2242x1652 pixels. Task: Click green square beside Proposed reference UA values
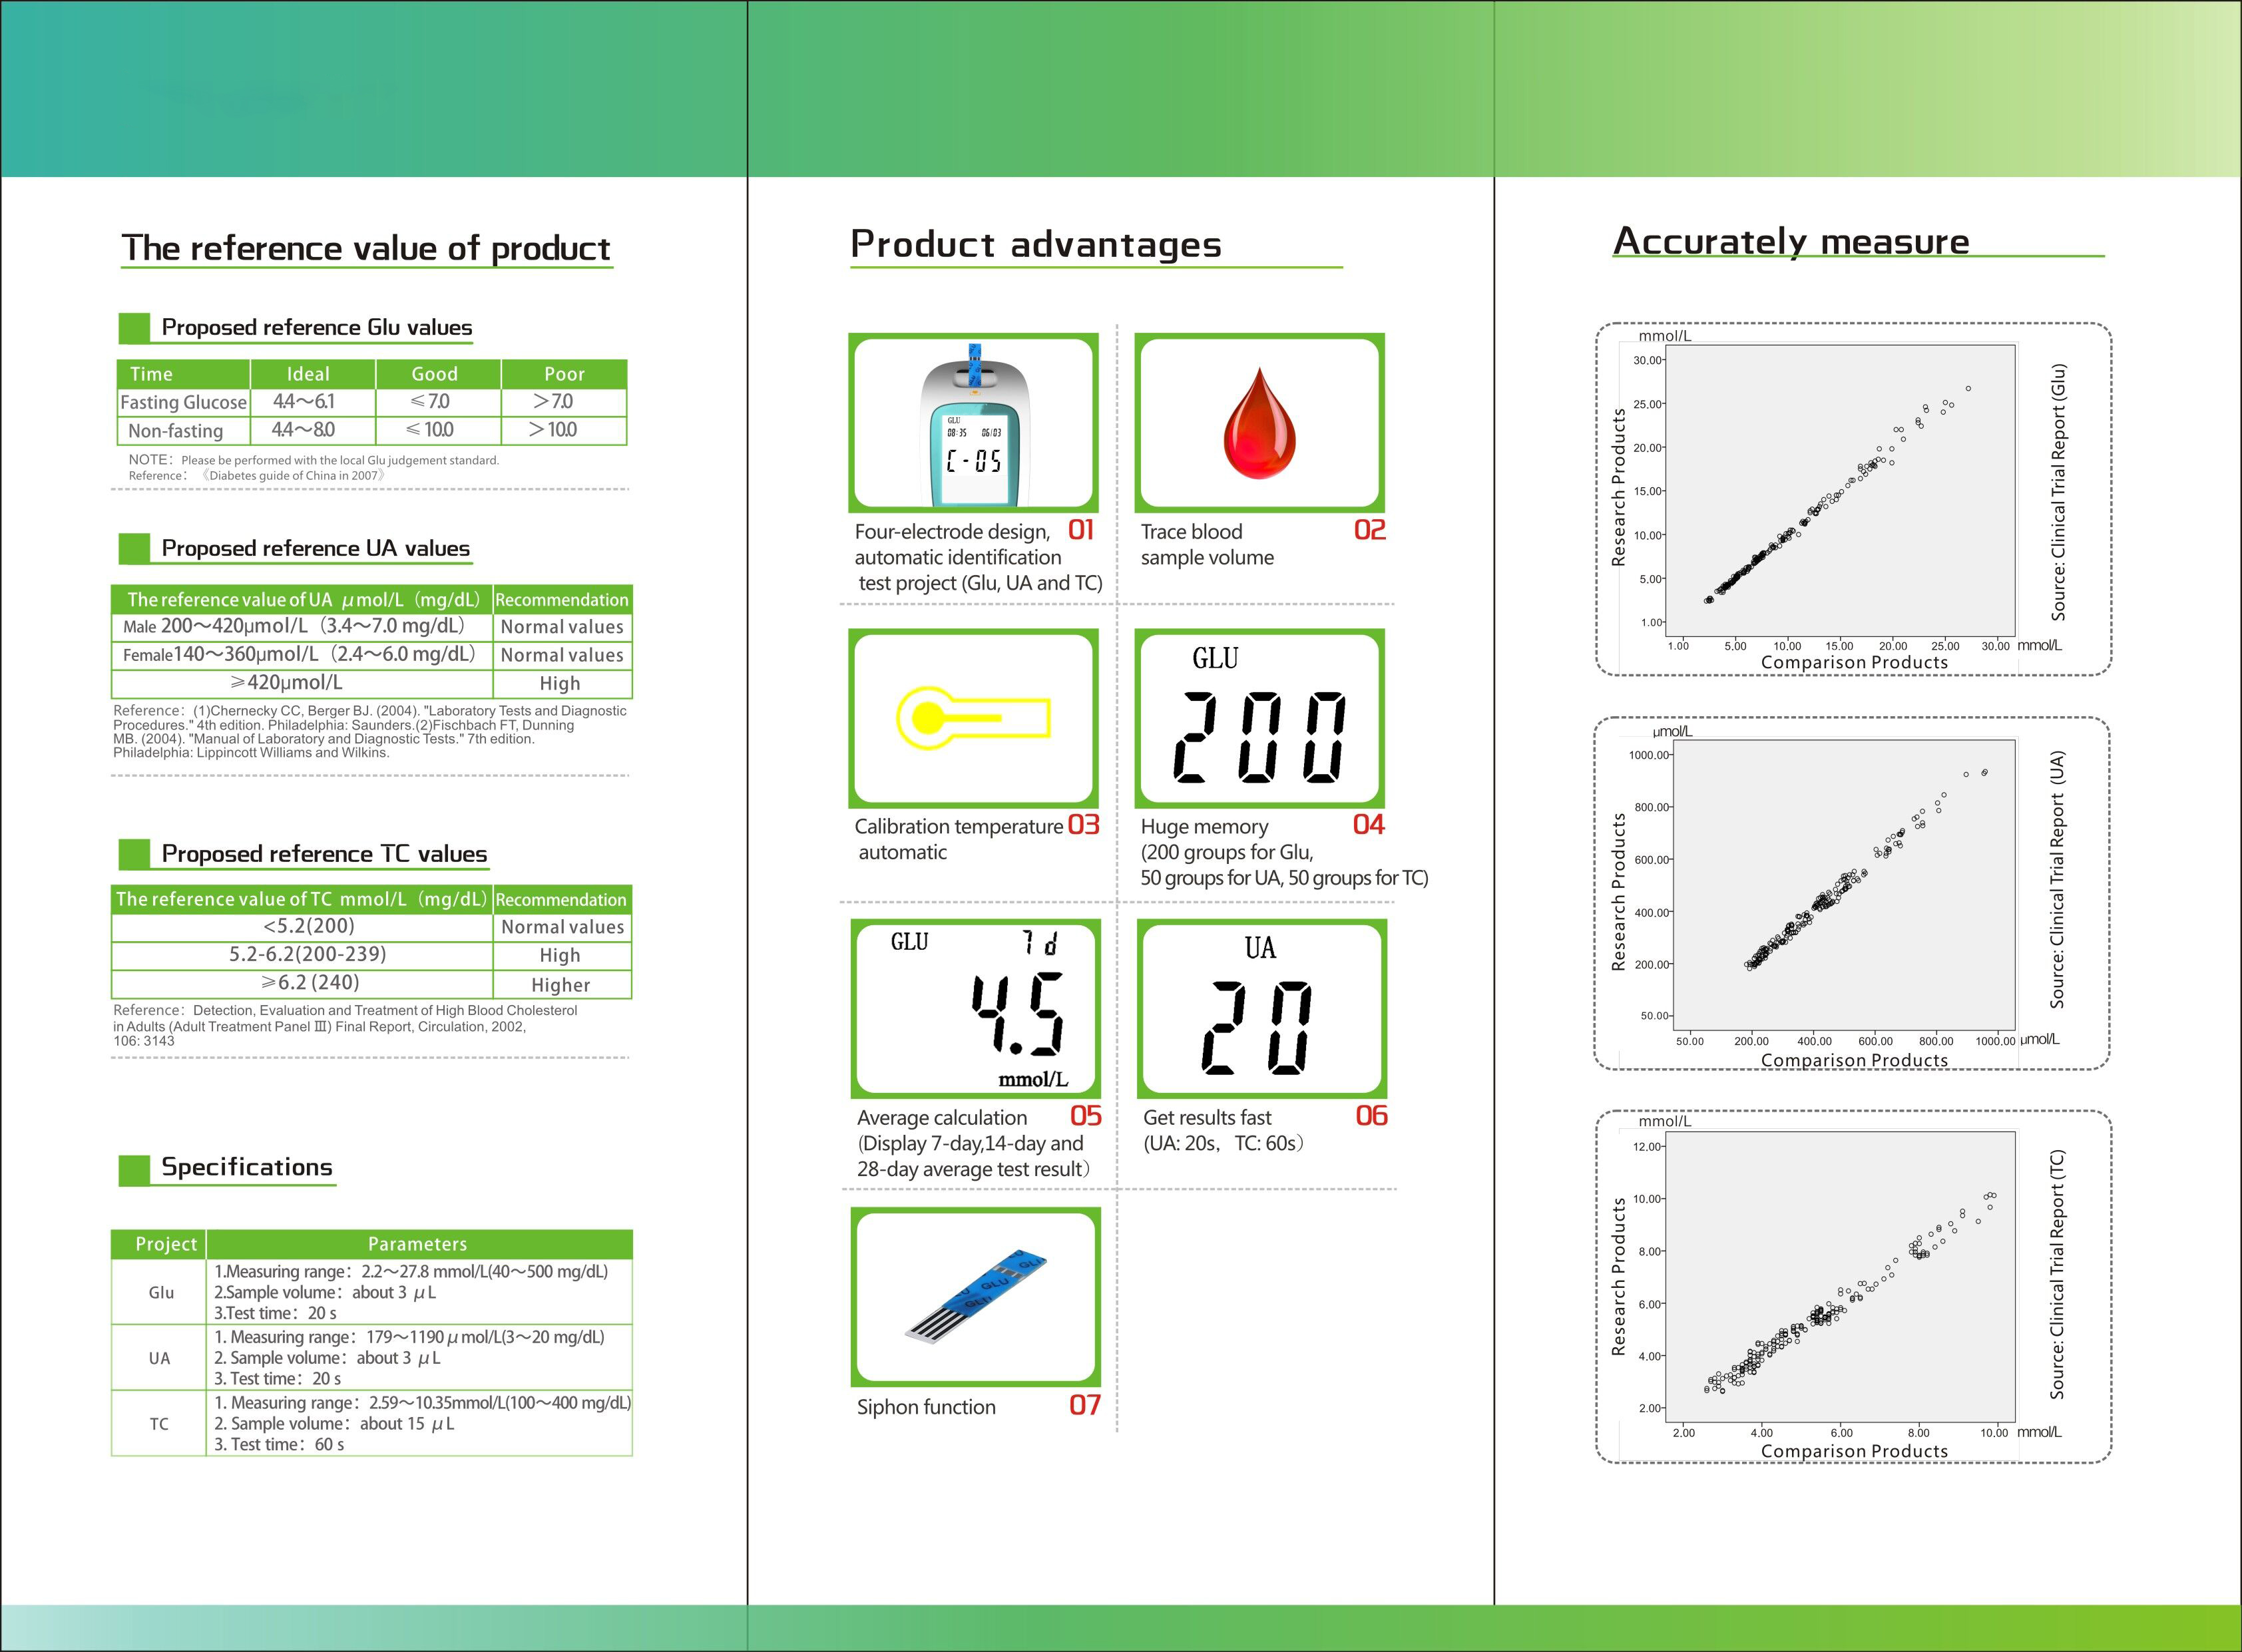(134, 548)
